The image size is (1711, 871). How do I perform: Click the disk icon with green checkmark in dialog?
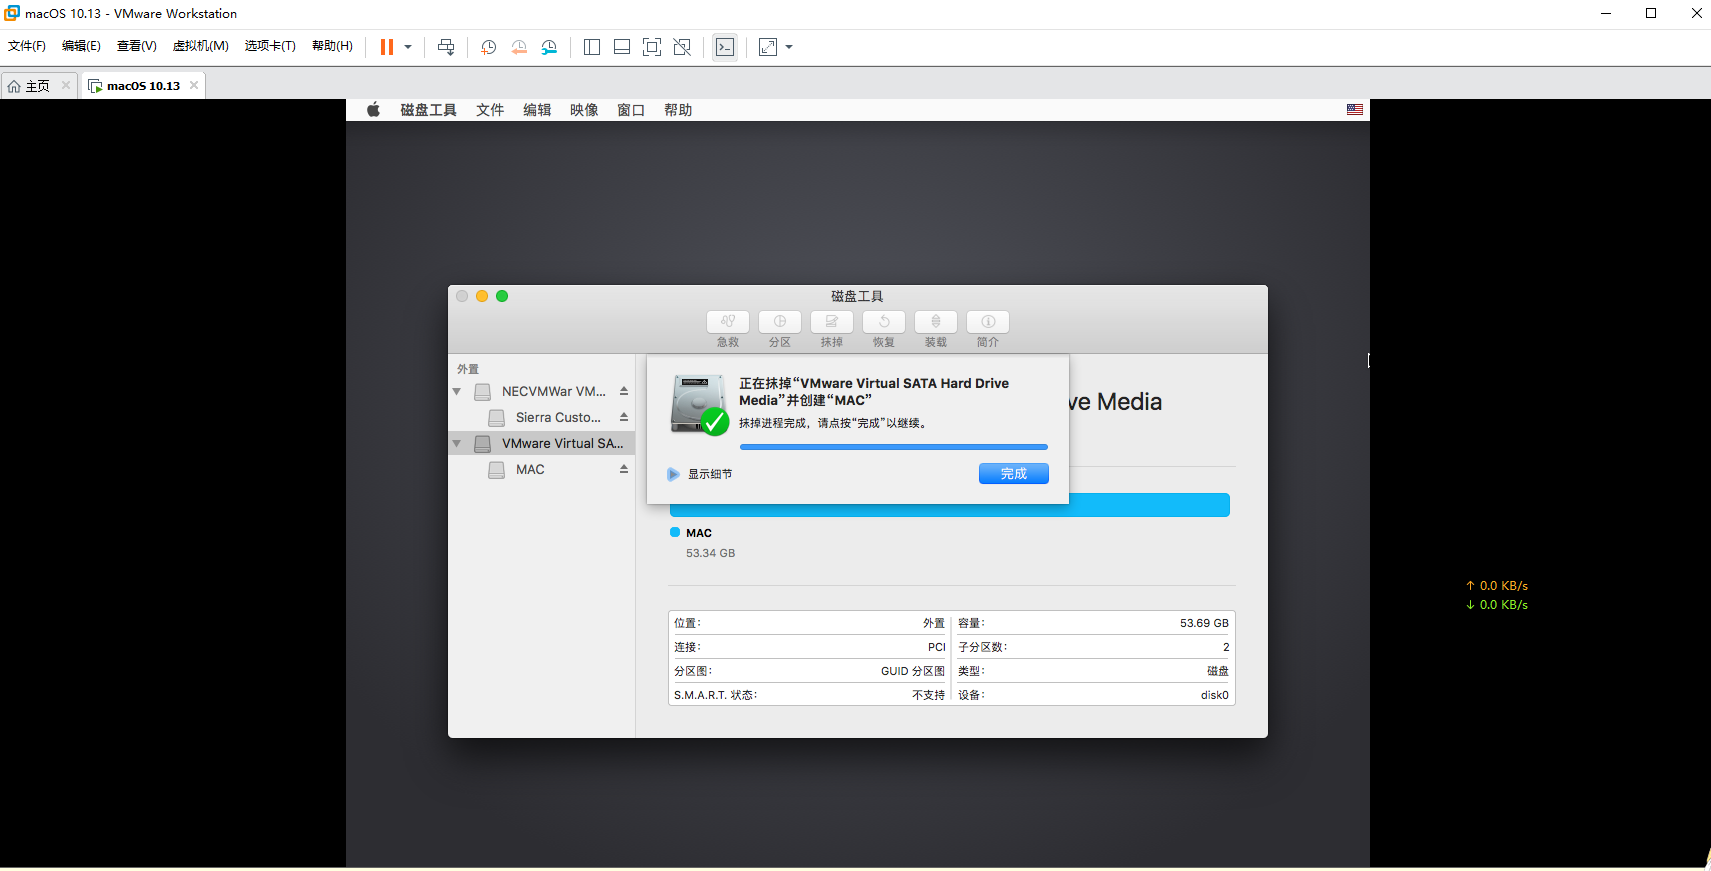tap(699, 404)
